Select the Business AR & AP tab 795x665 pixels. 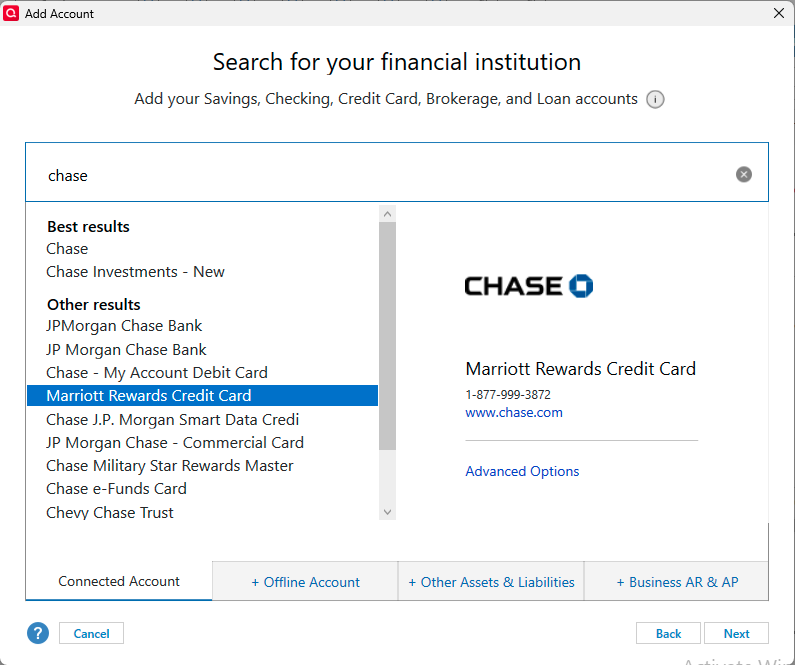click(x=677, y=582)
